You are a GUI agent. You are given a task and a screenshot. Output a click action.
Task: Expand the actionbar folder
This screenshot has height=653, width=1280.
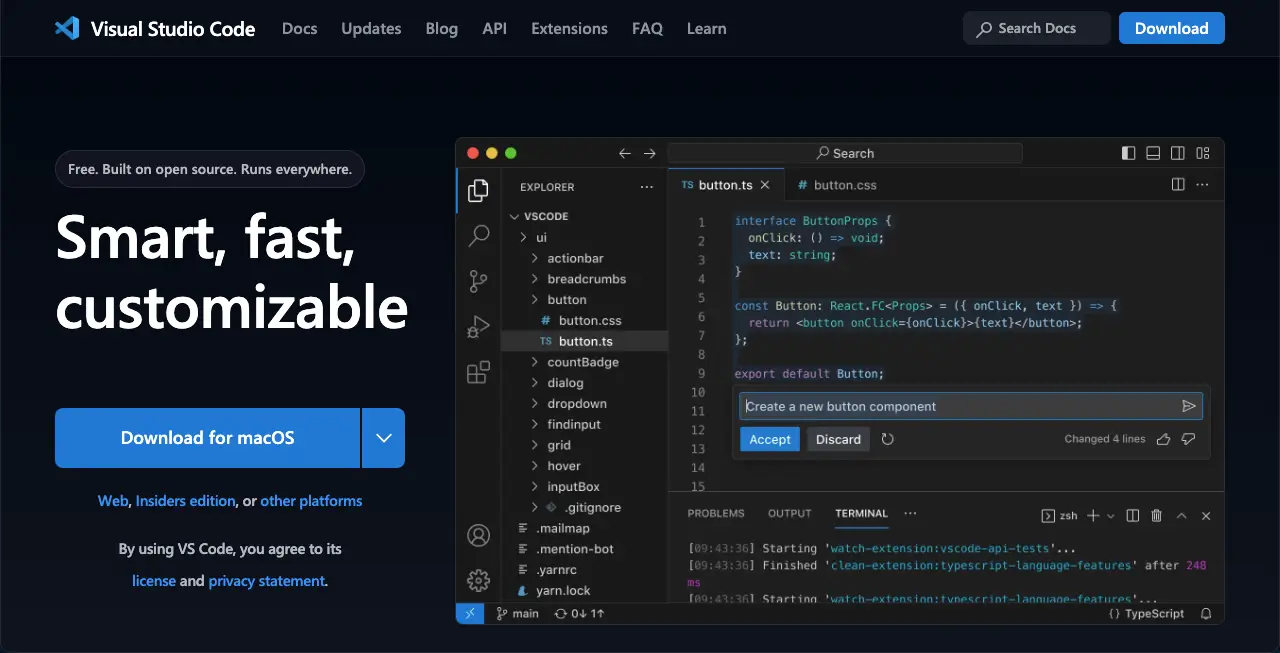click(x=535, y=259)
